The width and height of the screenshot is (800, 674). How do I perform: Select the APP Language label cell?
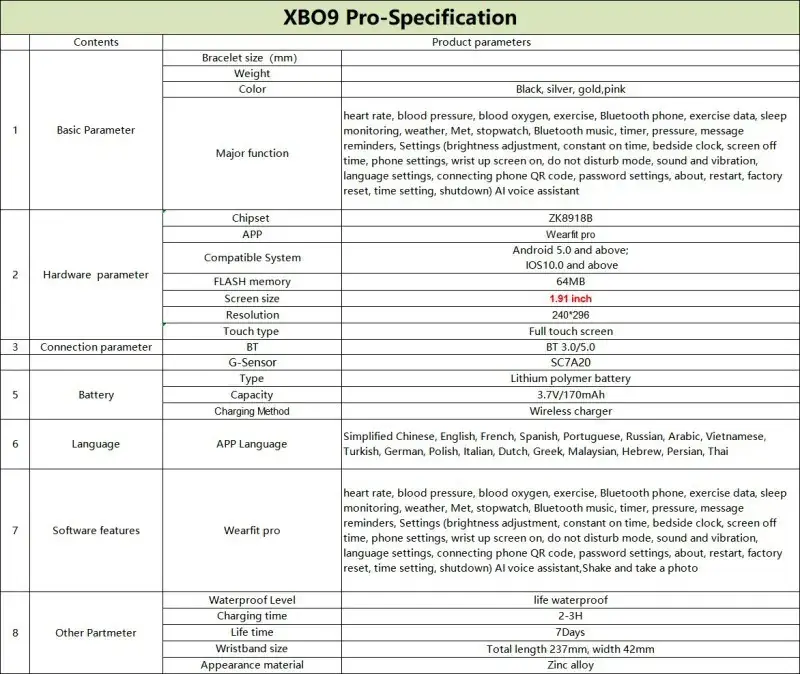tap(252, 444)
